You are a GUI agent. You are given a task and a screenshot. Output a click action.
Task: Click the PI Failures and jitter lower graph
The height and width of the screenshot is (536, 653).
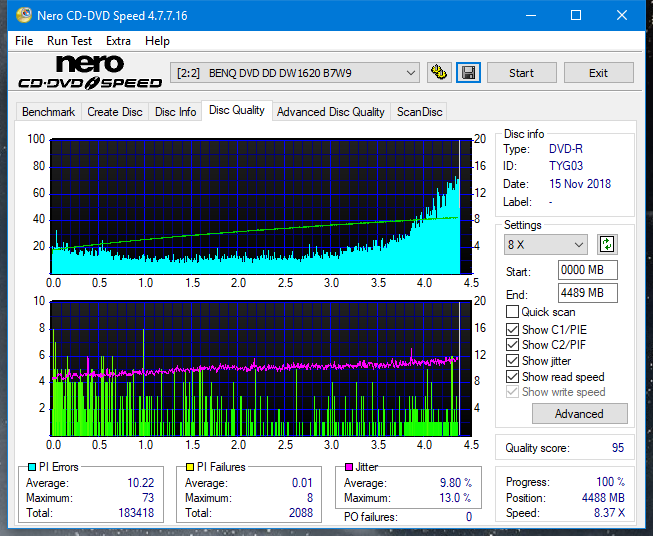261,369
